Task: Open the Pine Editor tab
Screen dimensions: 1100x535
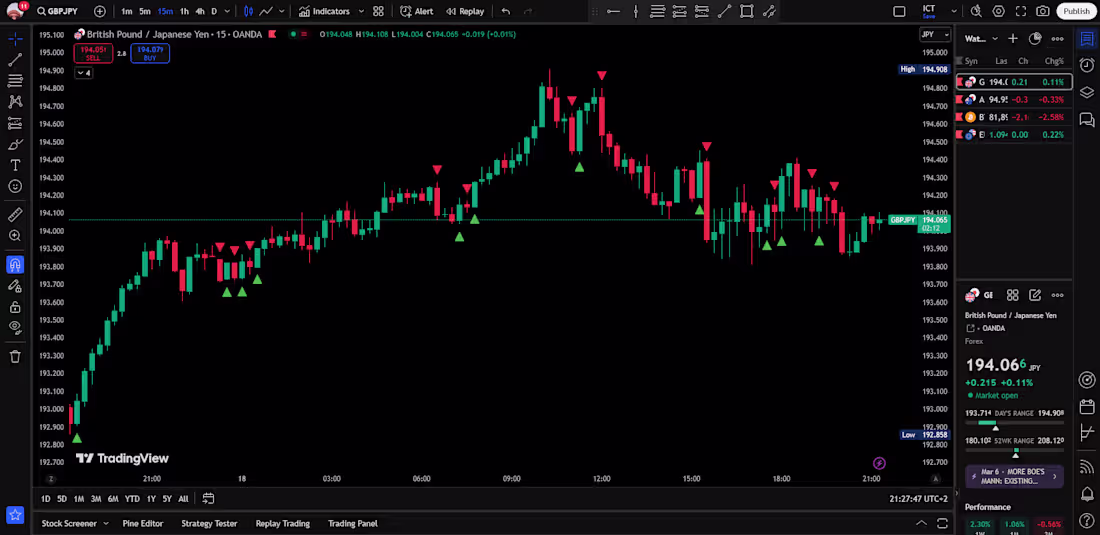Action: click(x=143, y=523)
